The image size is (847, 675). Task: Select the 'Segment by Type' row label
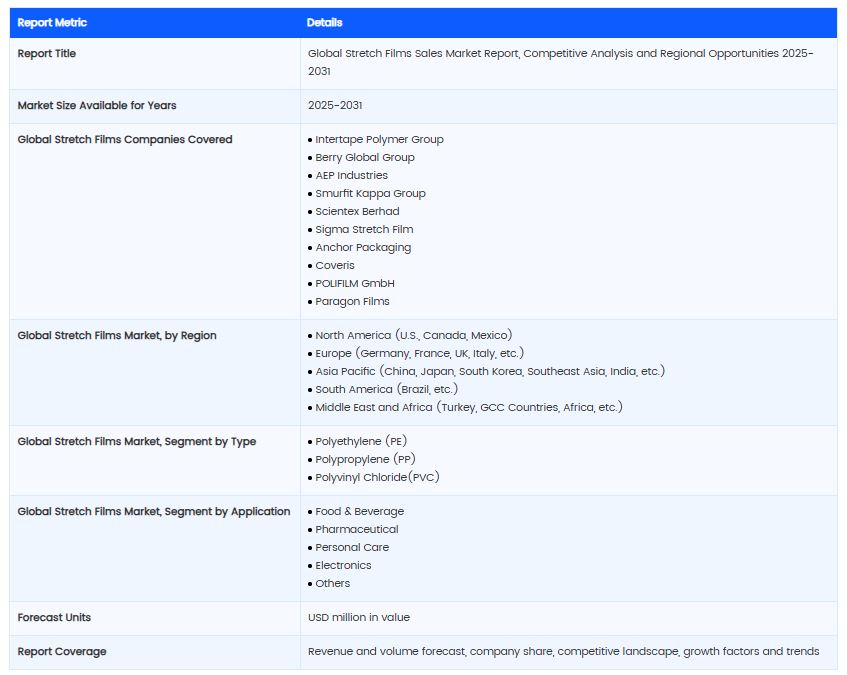pyautogui.click(x=137, y=442)
